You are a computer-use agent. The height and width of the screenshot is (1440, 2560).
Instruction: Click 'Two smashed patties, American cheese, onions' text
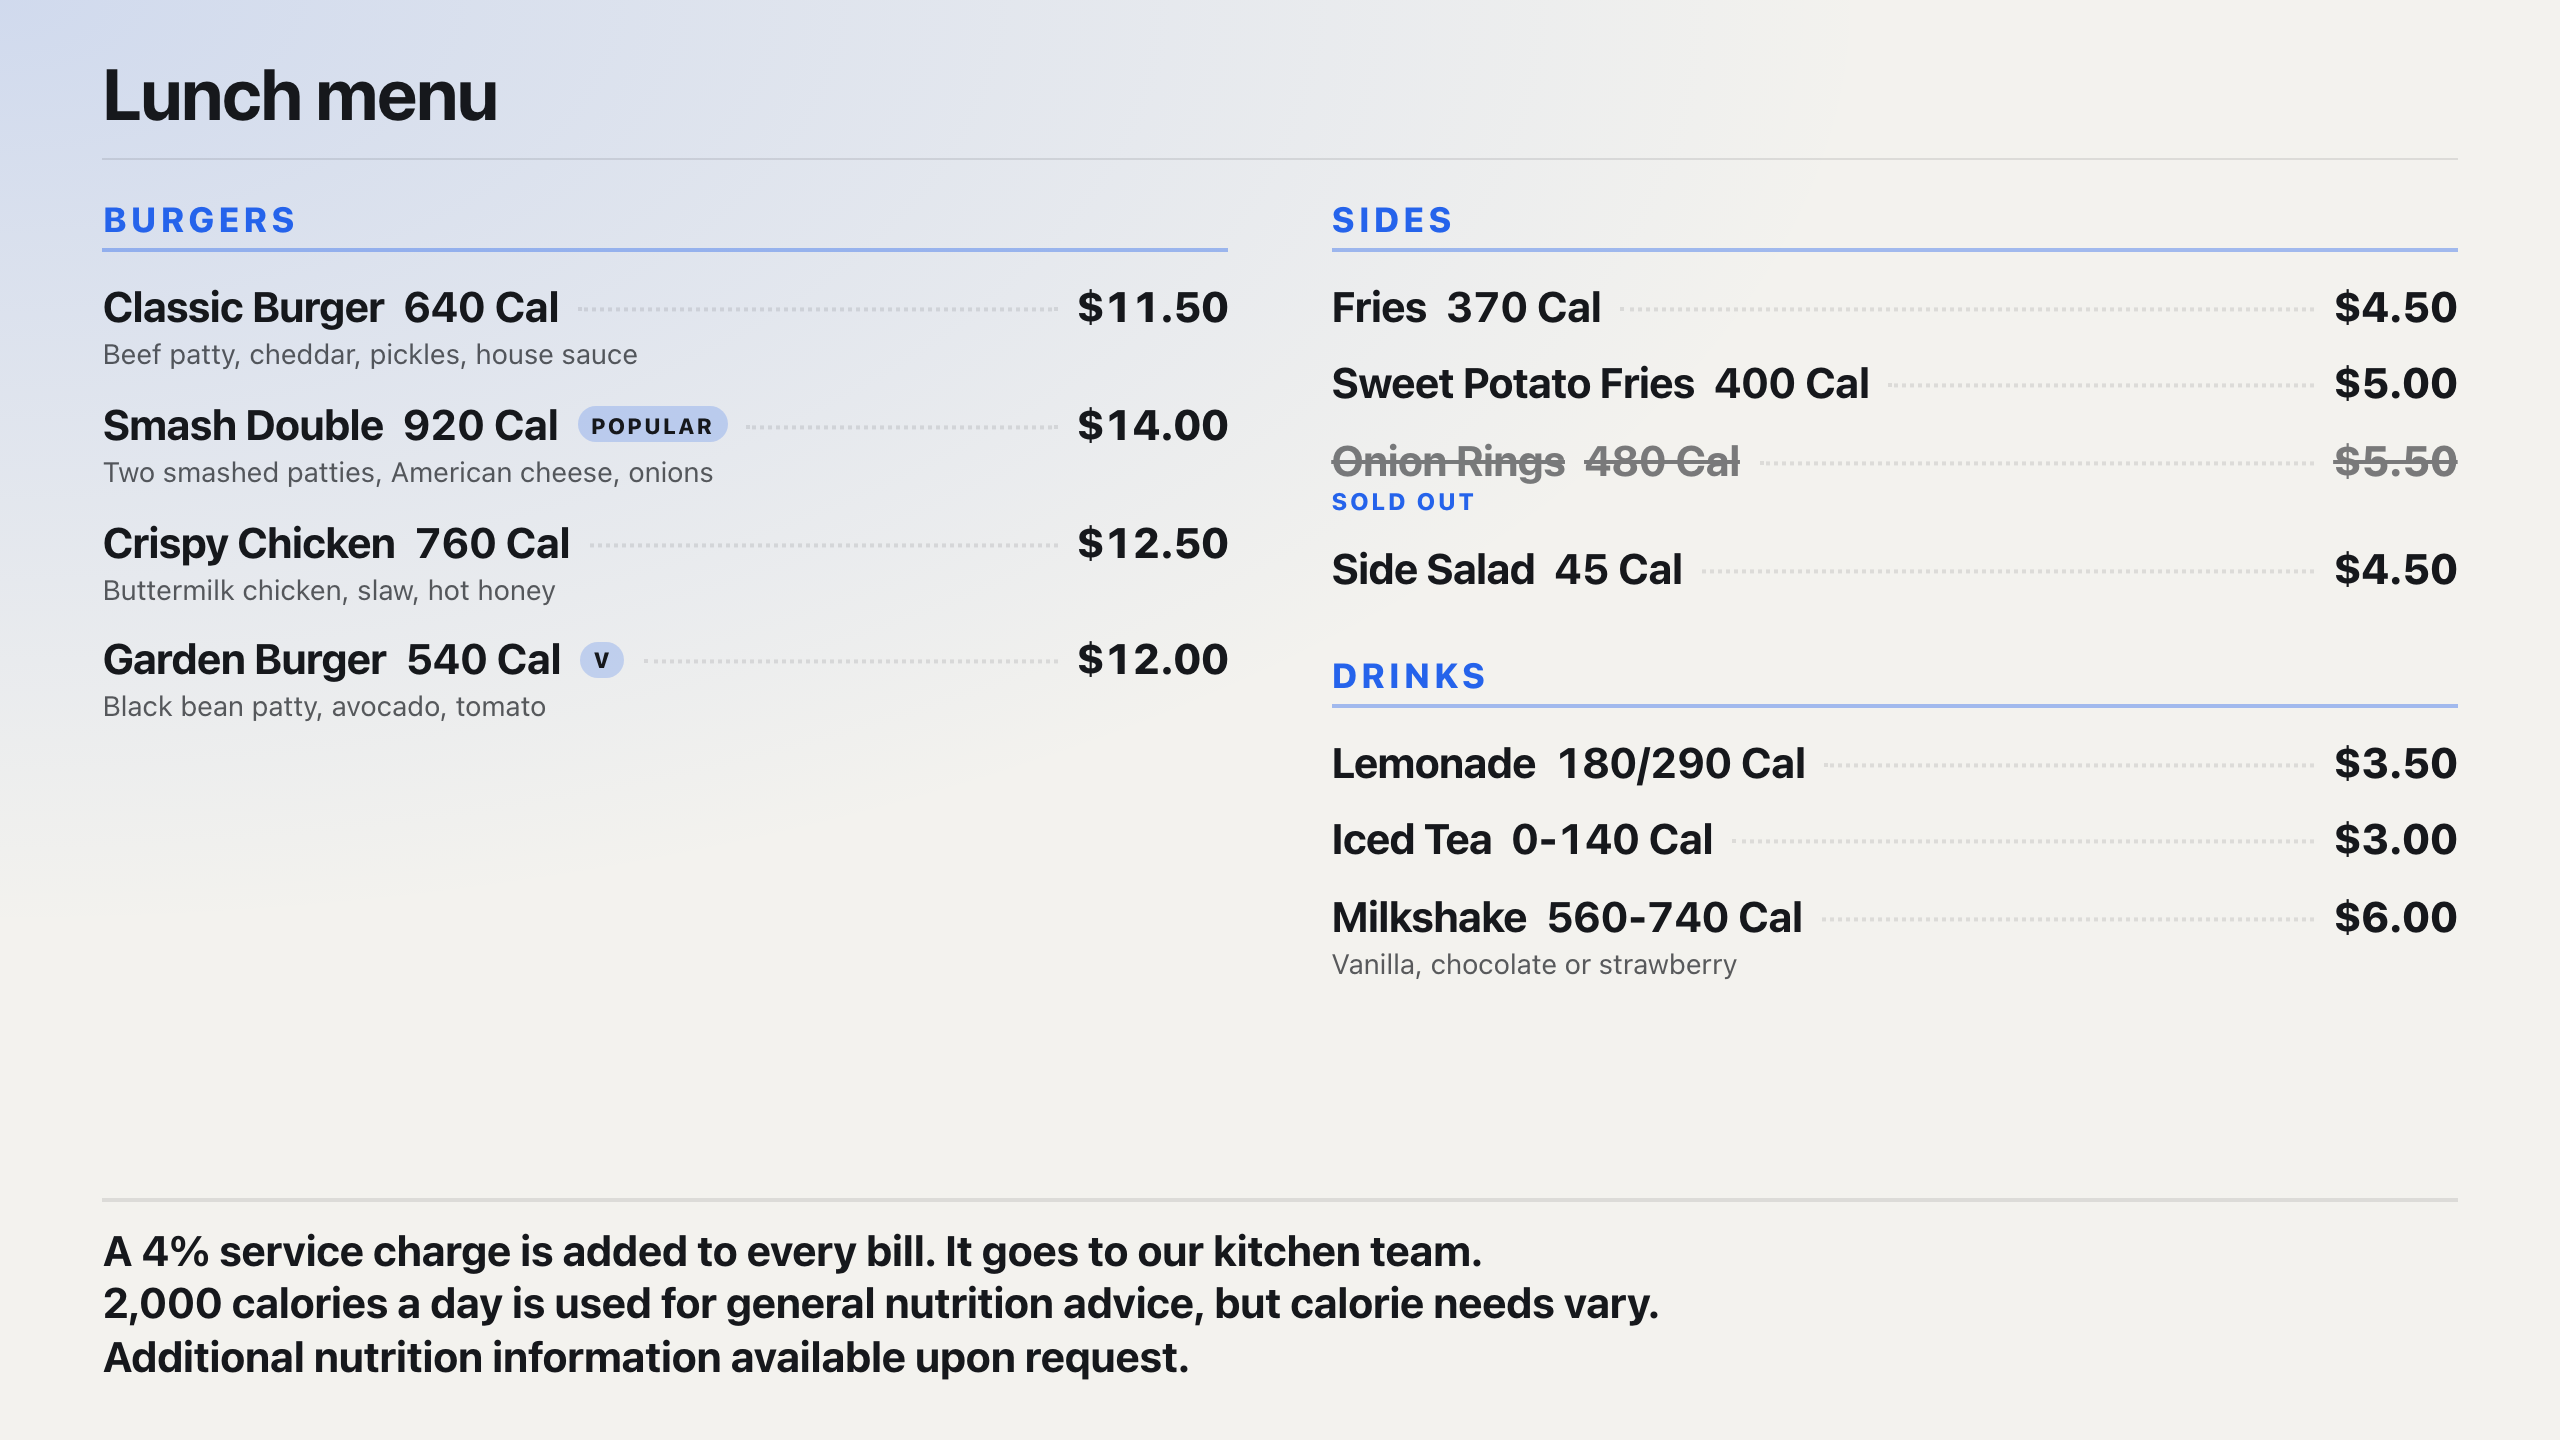(x=408, y=473)
